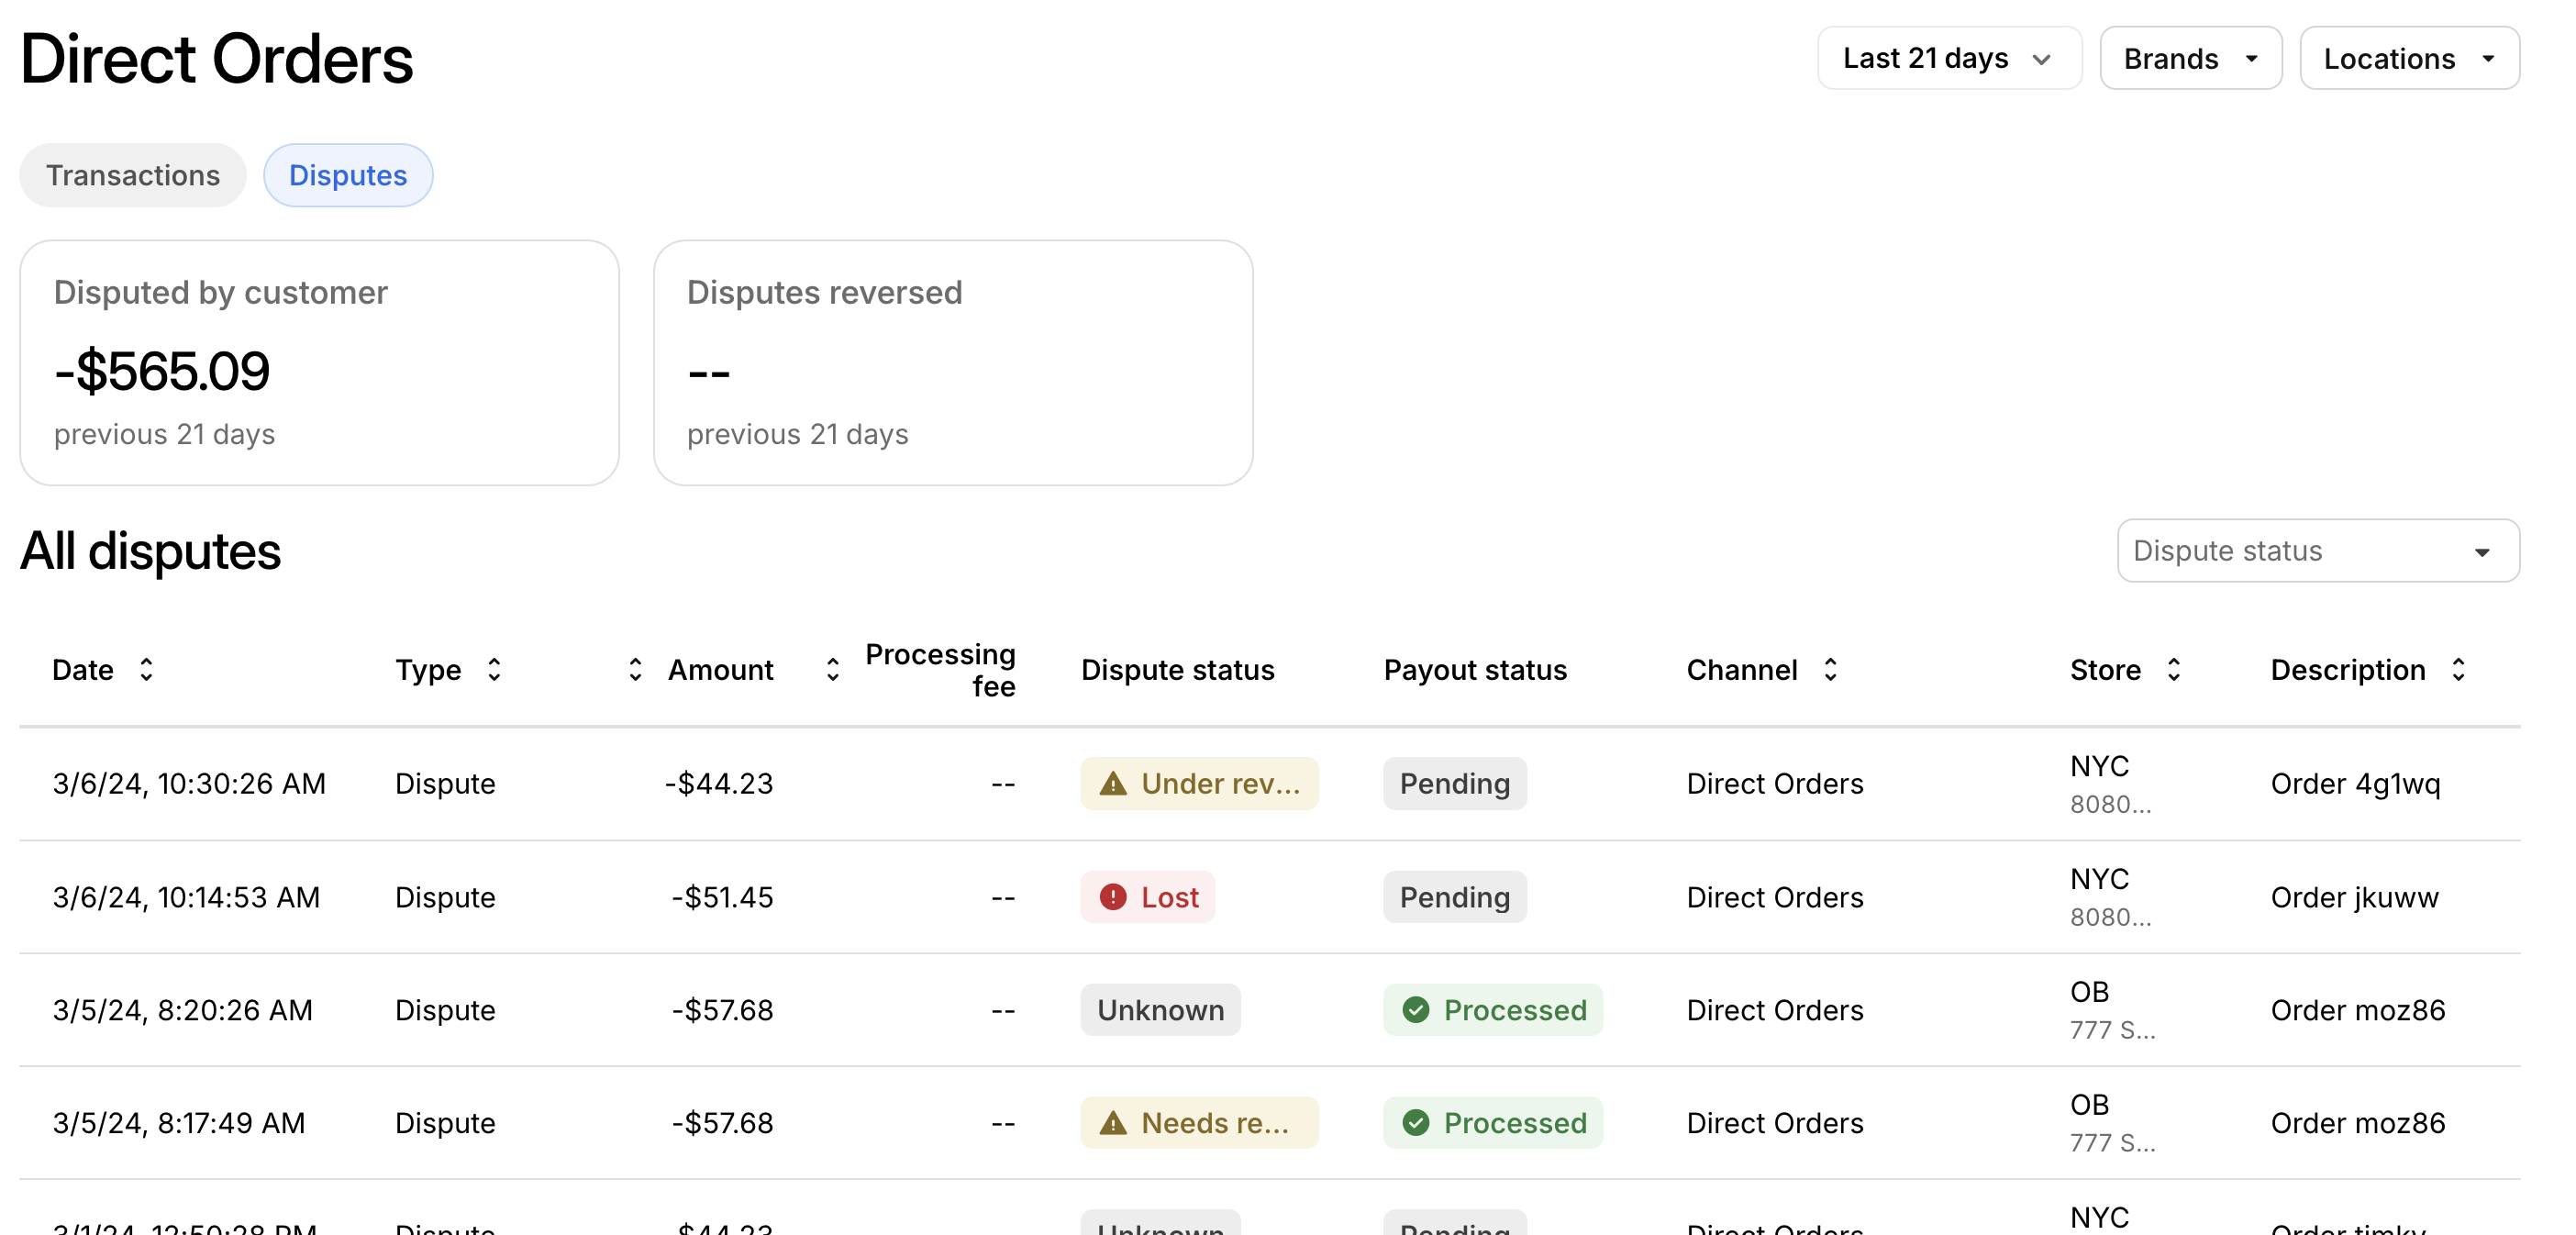Click sort arrows next to Type header
This screenshot has height=1235, width=2576.
(x=494, y=669)
